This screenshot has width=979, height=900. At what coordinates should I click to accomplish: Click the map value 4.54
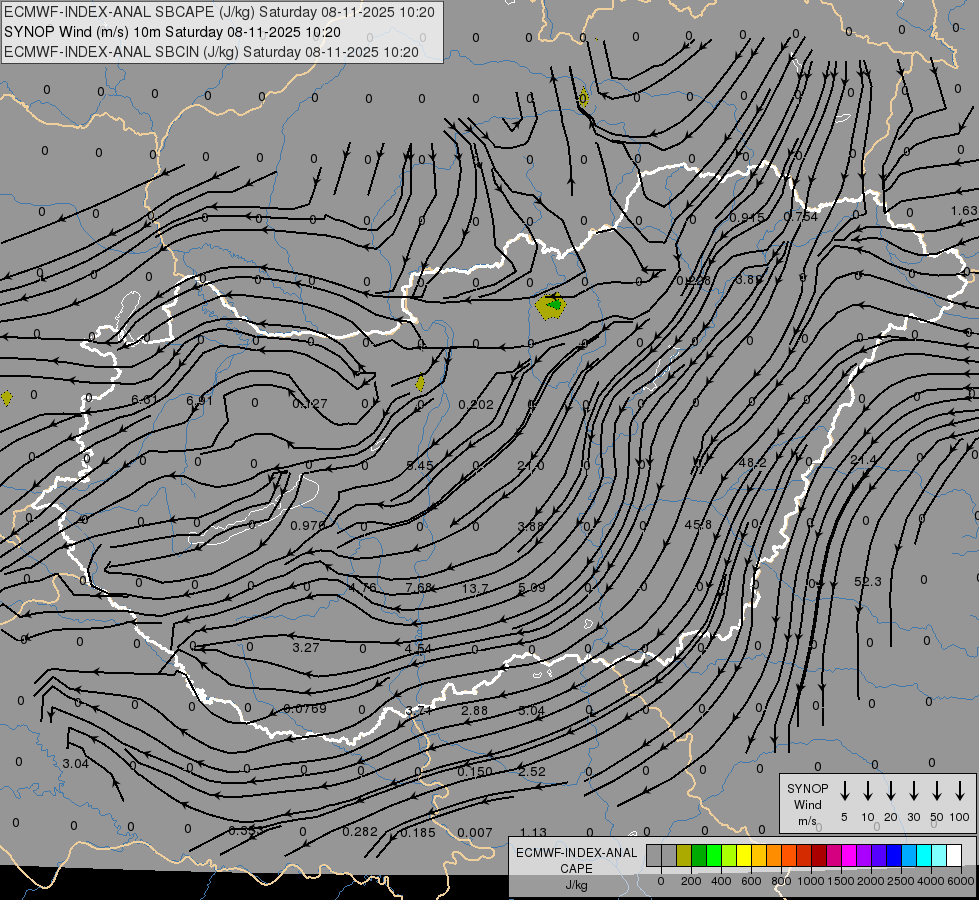tap(418, 649)
